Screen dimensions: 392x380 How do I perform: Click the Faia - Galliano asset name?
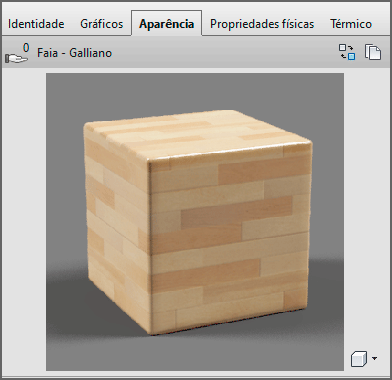[74, 53]
